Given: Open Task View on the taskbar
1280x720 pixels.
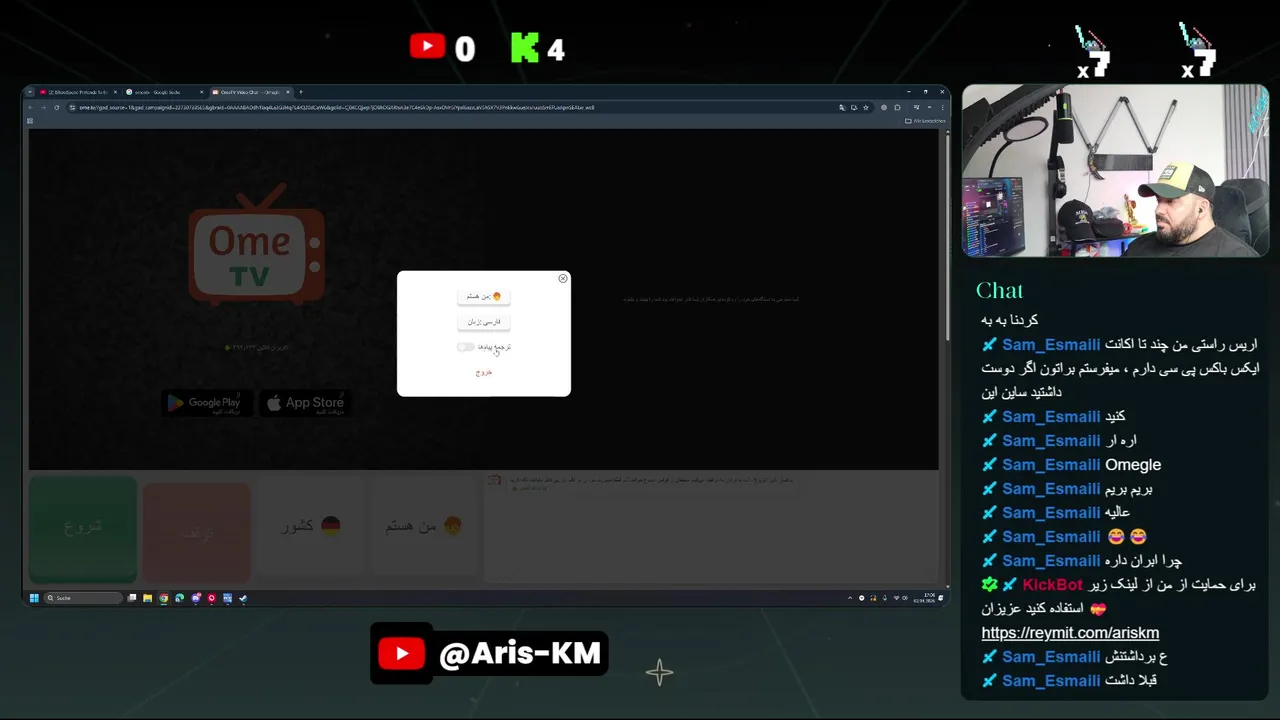Looking at the screenshot, I should (x=131, y=598).
